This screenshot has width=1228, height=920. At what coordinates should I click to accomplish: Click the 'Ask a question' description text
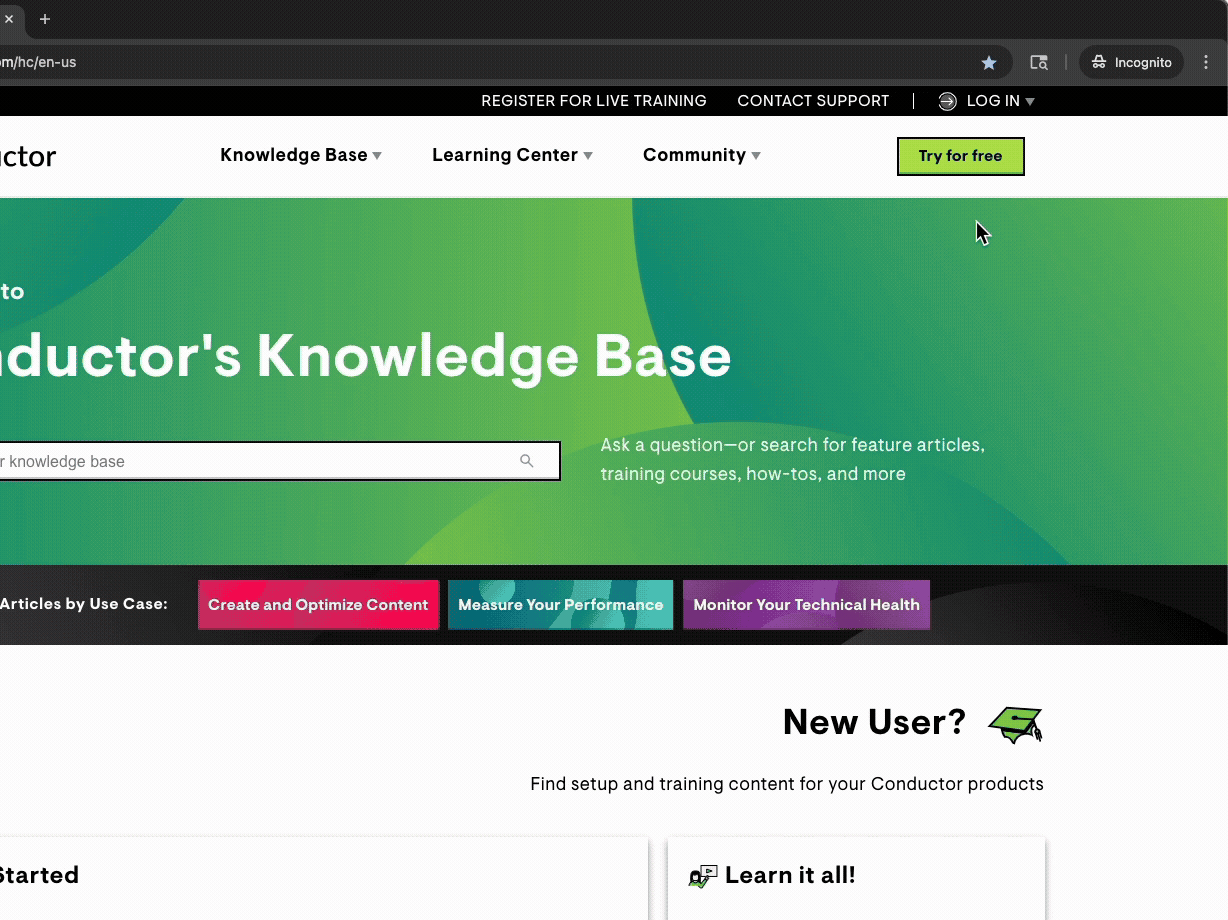point(793,459)
